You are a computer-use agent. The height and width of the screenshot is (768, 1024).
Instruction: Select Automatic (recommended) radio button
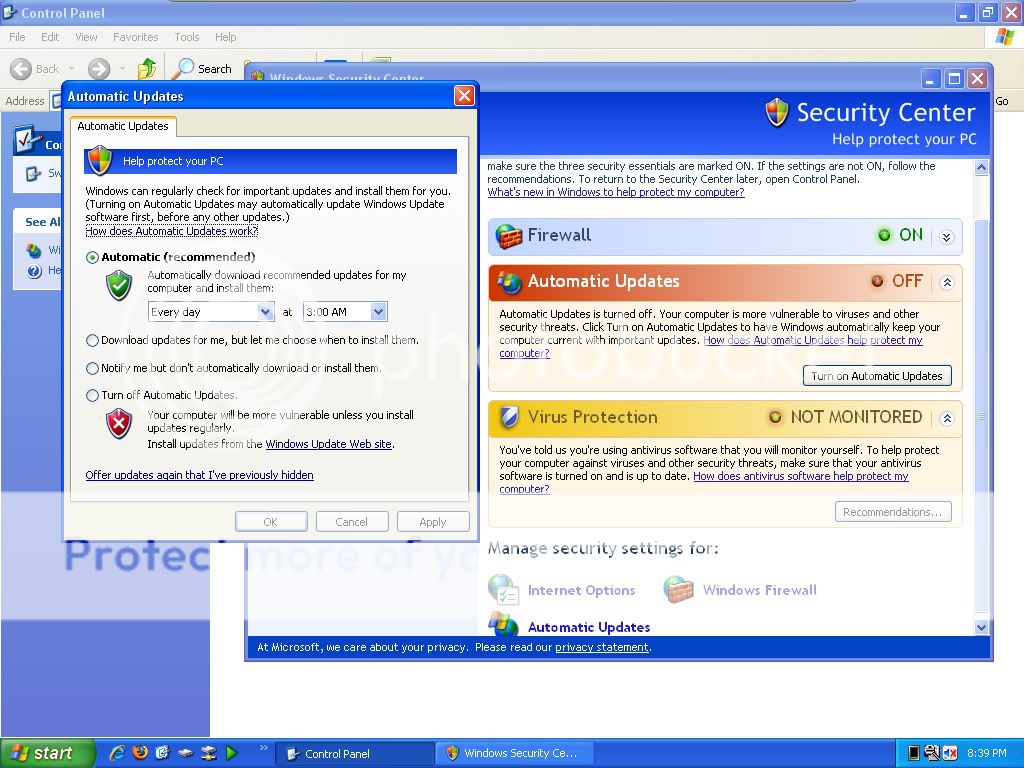click(93, 257)
